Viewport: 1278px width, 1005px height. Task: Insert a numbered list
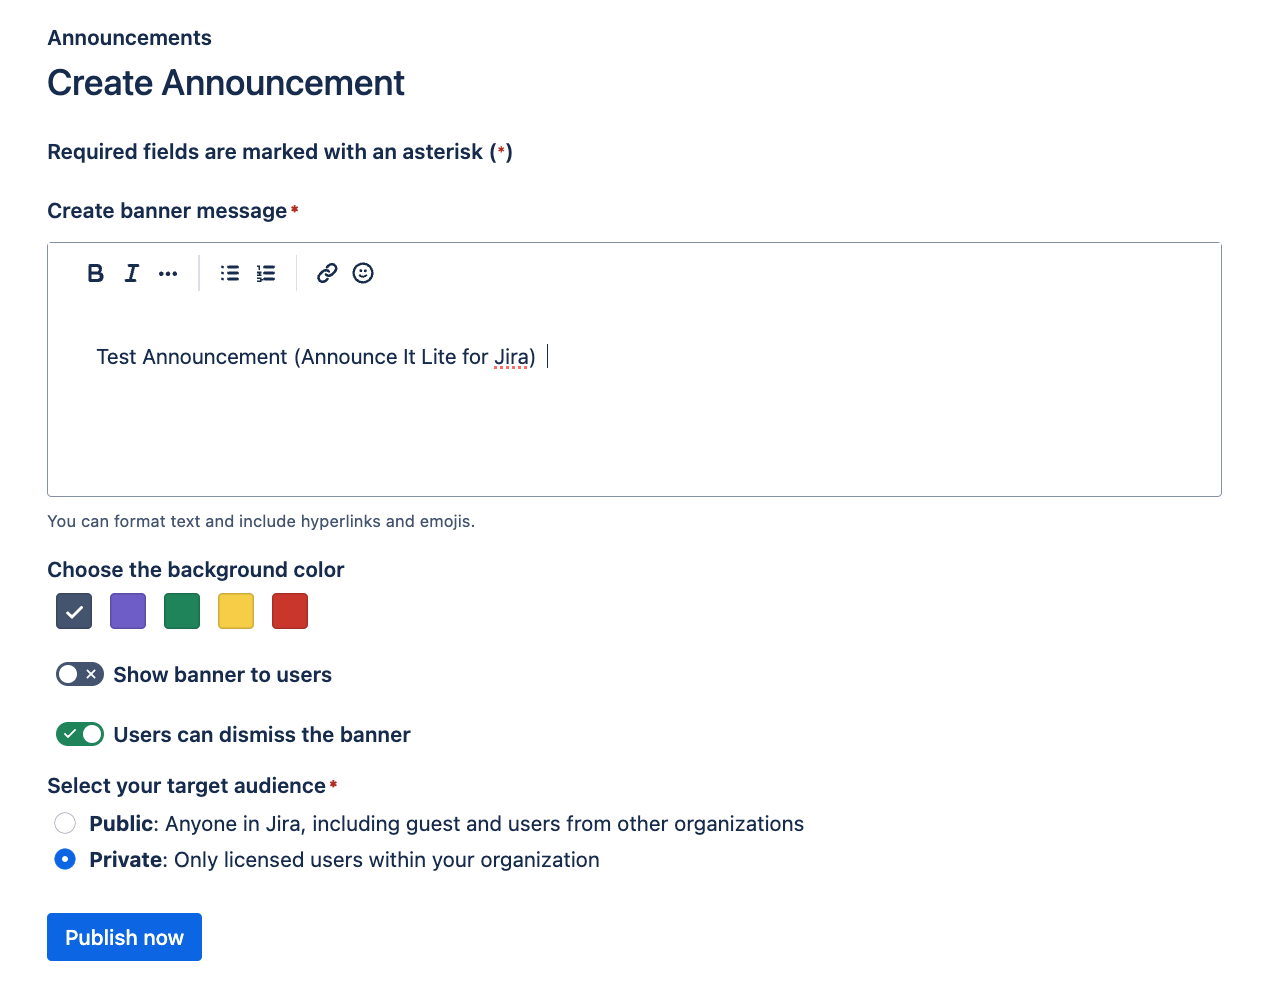266,273
